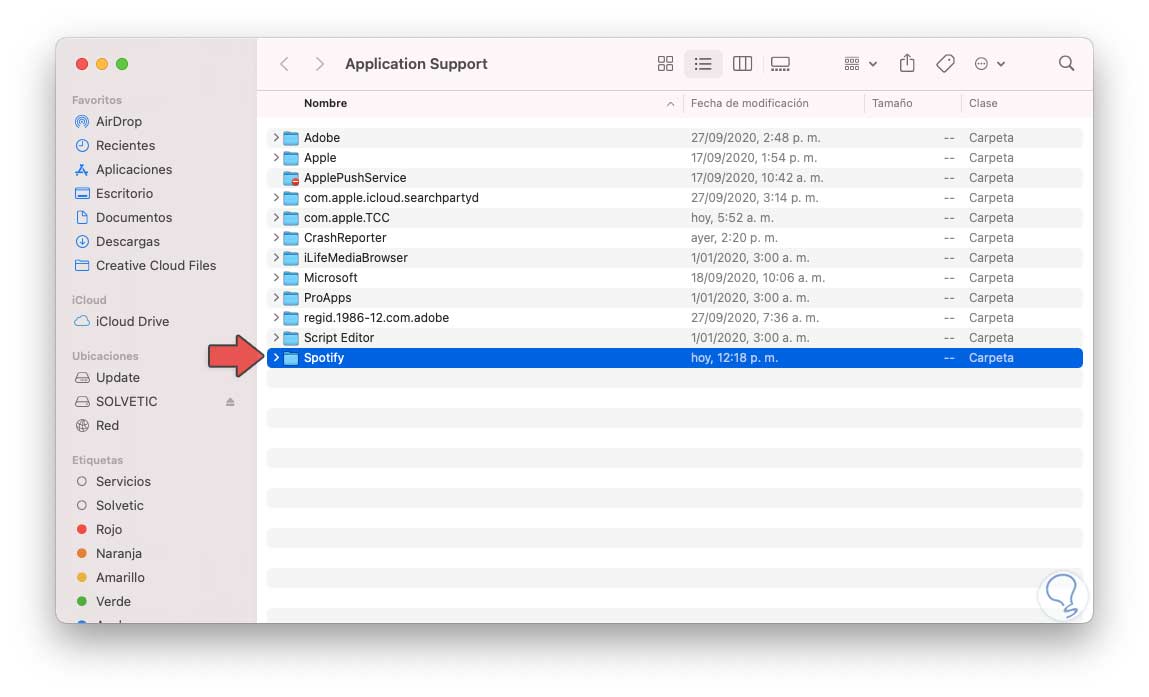Eject the SOLVETIC drive
The height and width of the screenshot is (697, 1149).
click(x=229, y=401)
